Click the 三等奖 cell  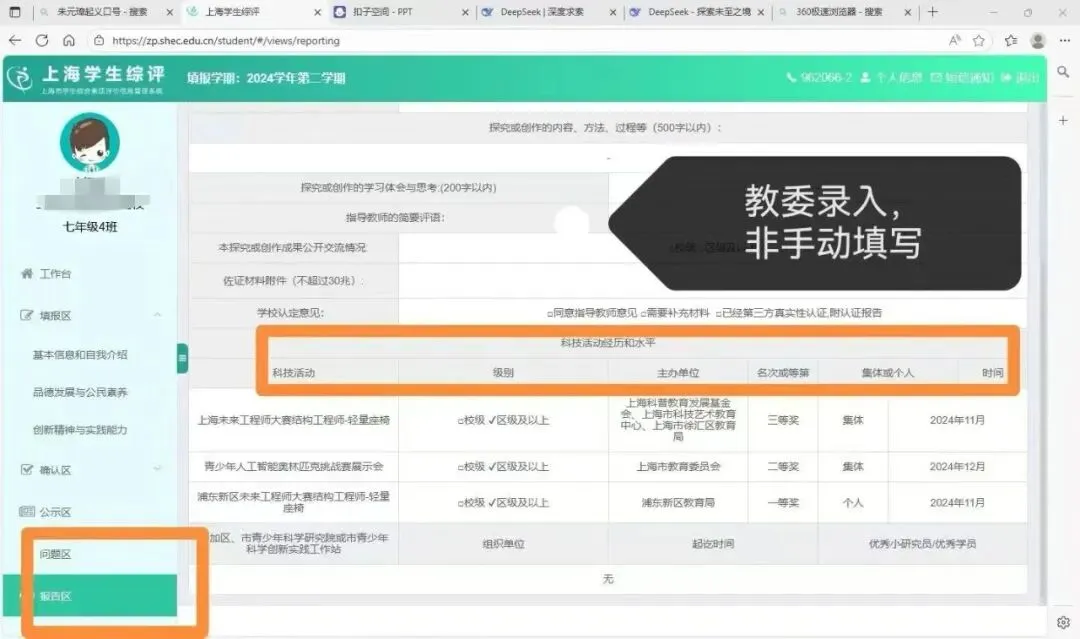783,420
